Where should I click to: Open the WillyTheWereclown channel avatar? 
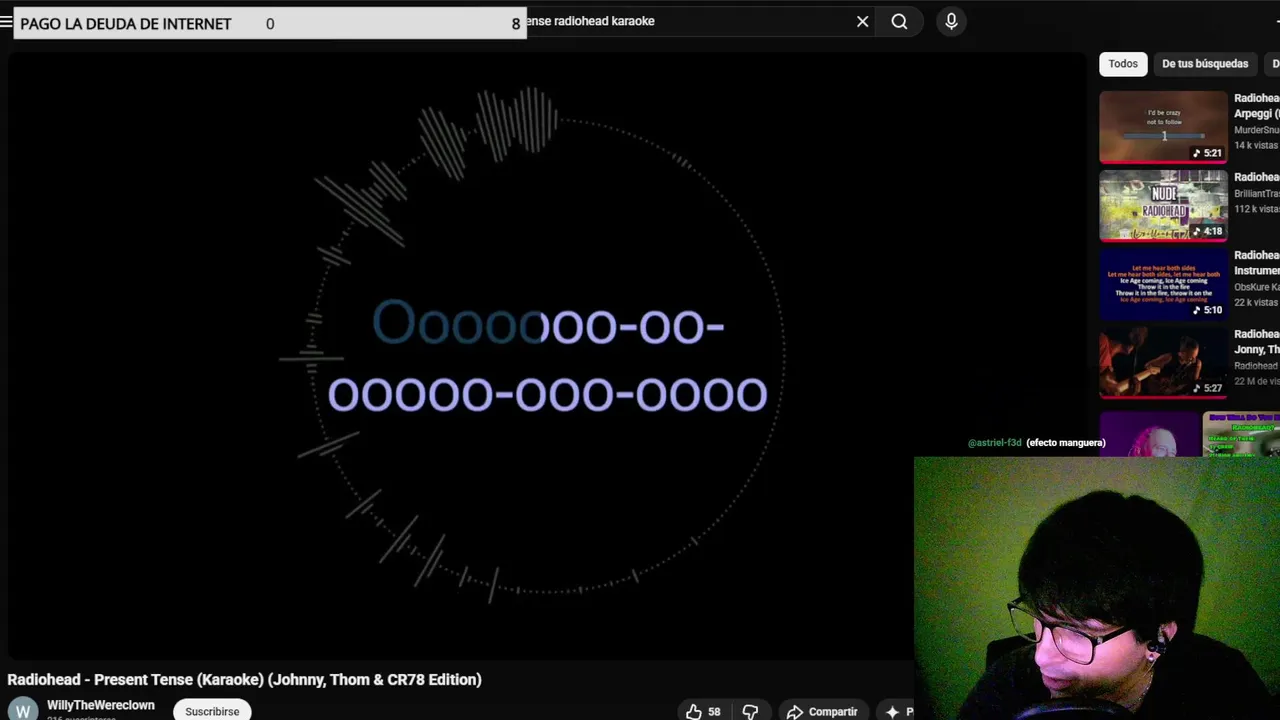tap(22, 709)
